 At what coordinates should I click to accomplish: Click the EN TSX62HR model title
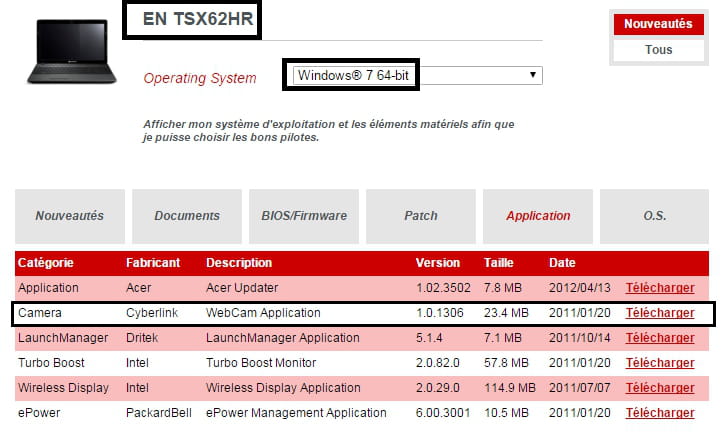198,19
